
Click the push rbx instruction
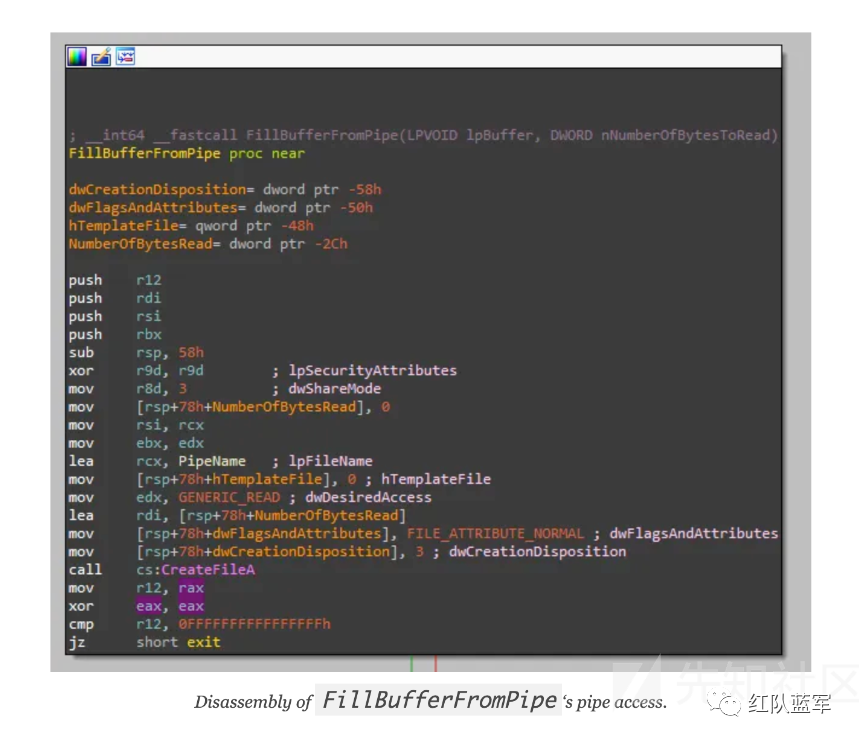click(115, 334)
